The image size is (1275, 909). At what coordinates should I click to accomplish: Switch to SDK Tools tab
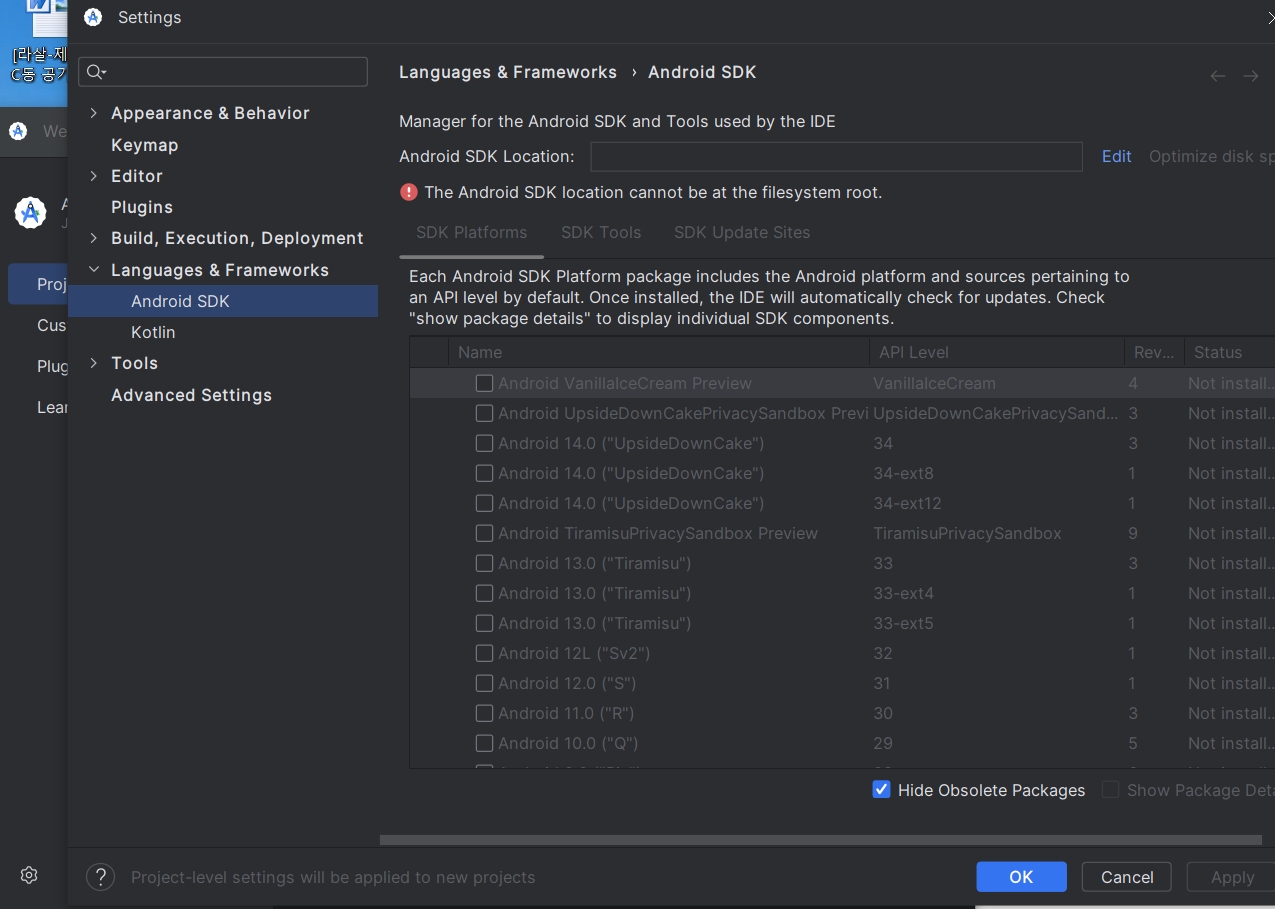pos(601,232)
